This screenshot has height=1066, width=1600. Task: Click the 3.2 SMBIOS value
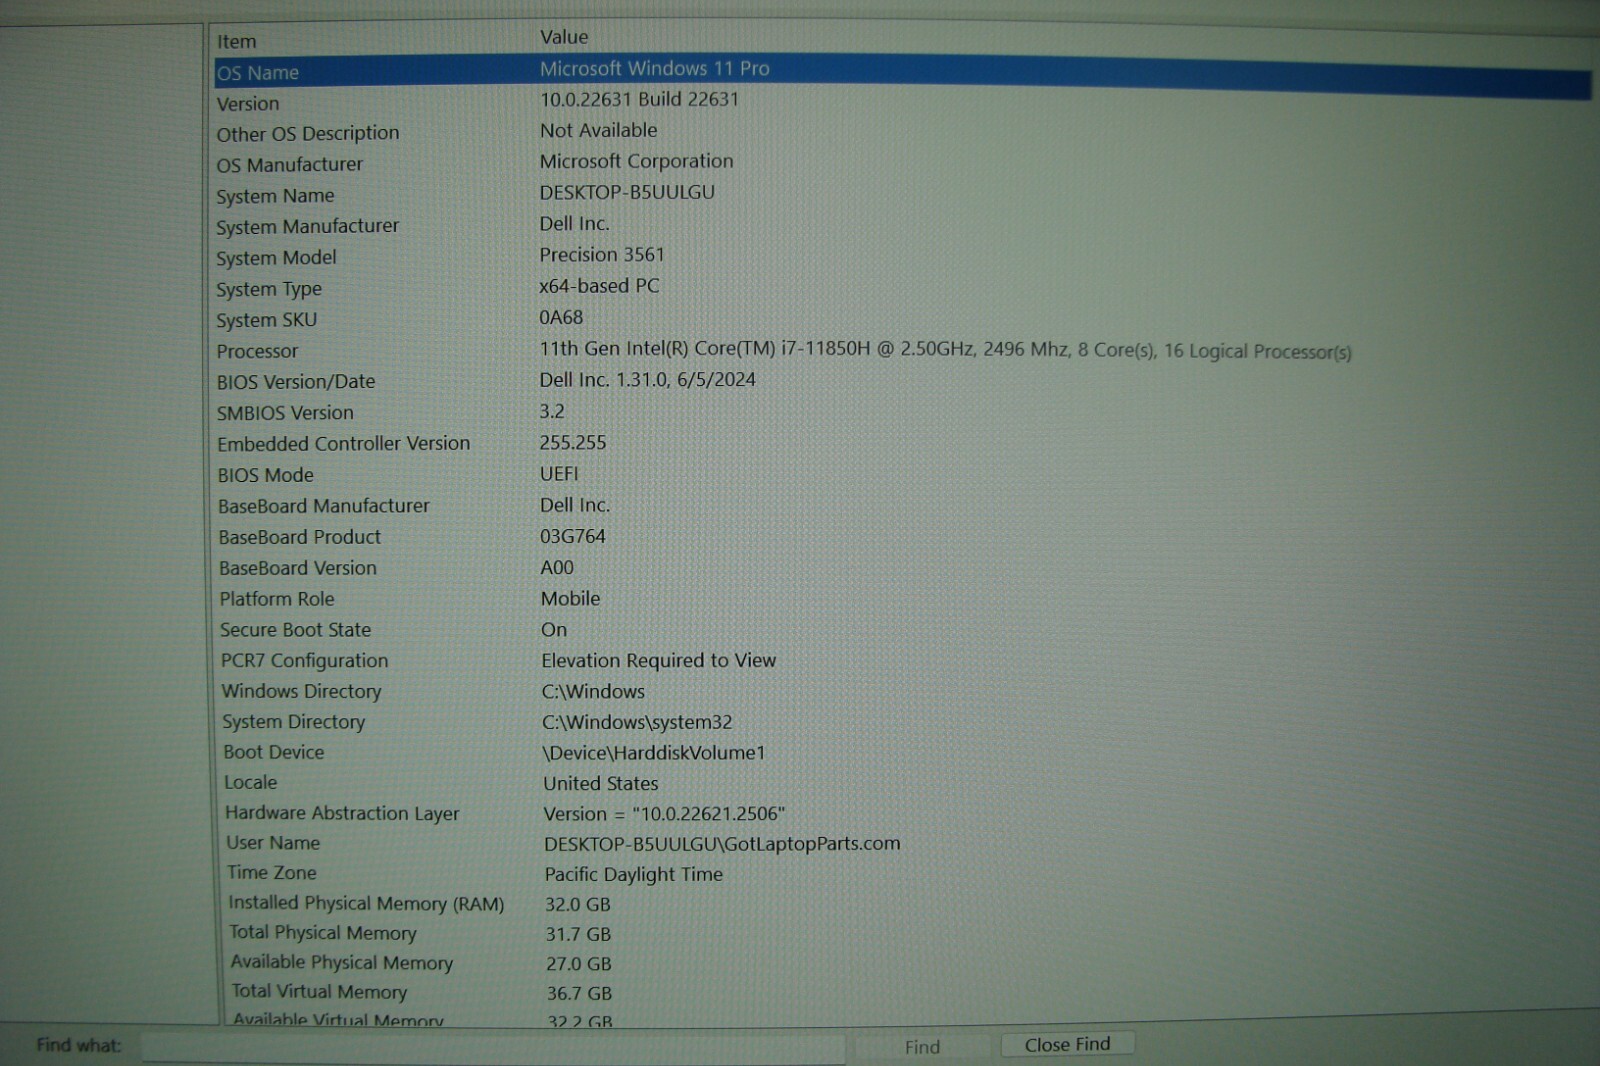click(x=552, y=411)
